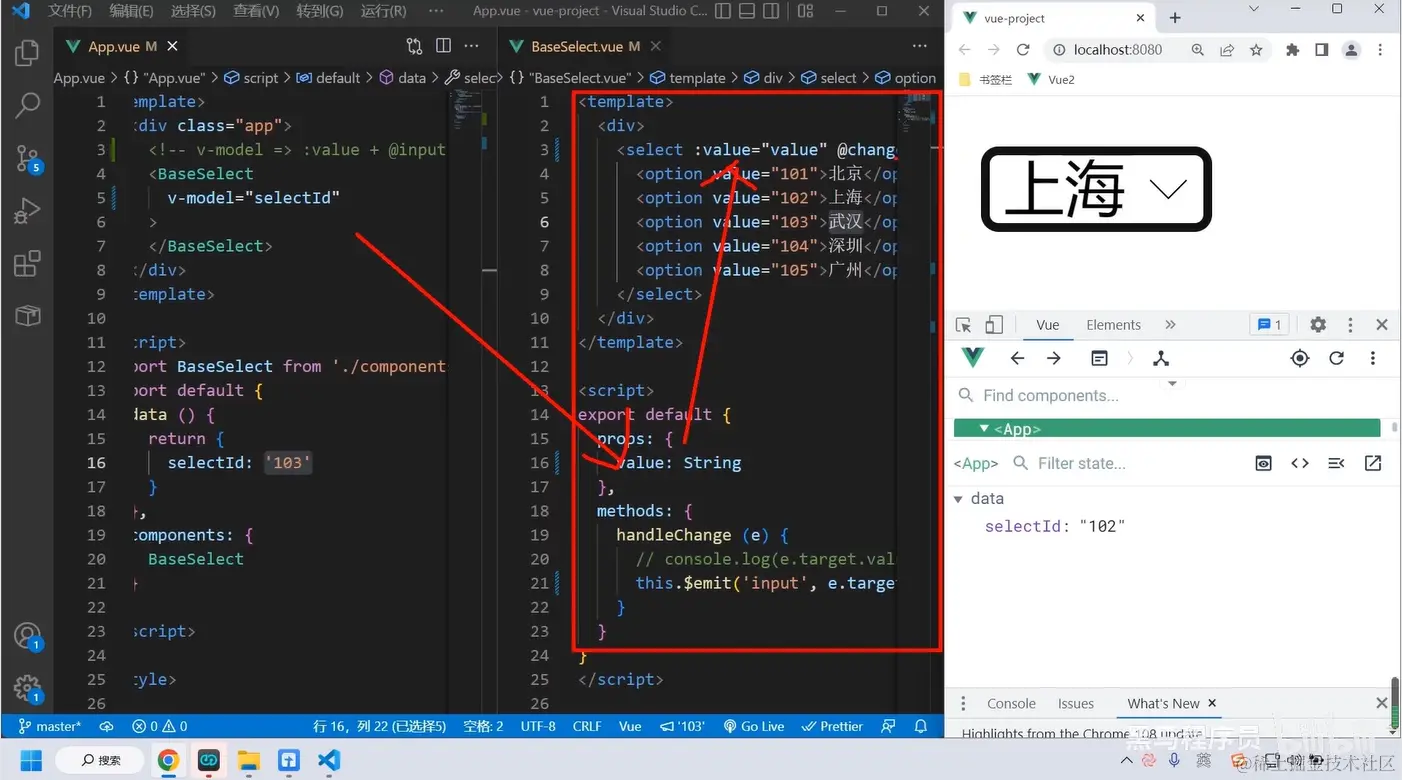Open DevTools settings gear
The height and width of the screenshot is (780, 1402).
(1318, 325)
